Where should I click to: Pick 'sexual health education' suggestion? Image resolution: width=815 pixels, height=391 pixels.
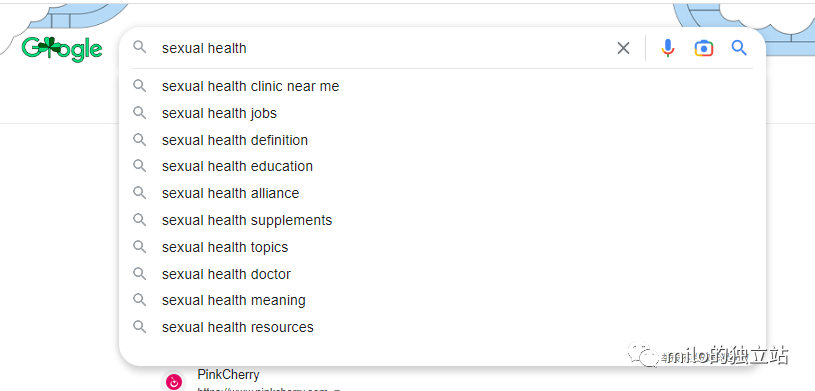click(x=442, y=166)
